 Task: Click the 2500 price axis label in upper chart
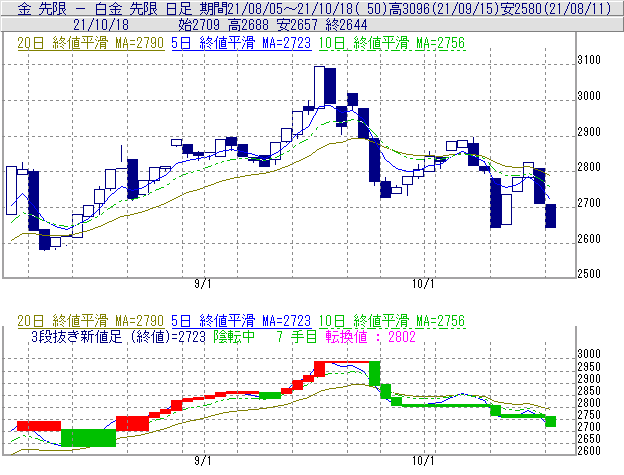[589, 274]
